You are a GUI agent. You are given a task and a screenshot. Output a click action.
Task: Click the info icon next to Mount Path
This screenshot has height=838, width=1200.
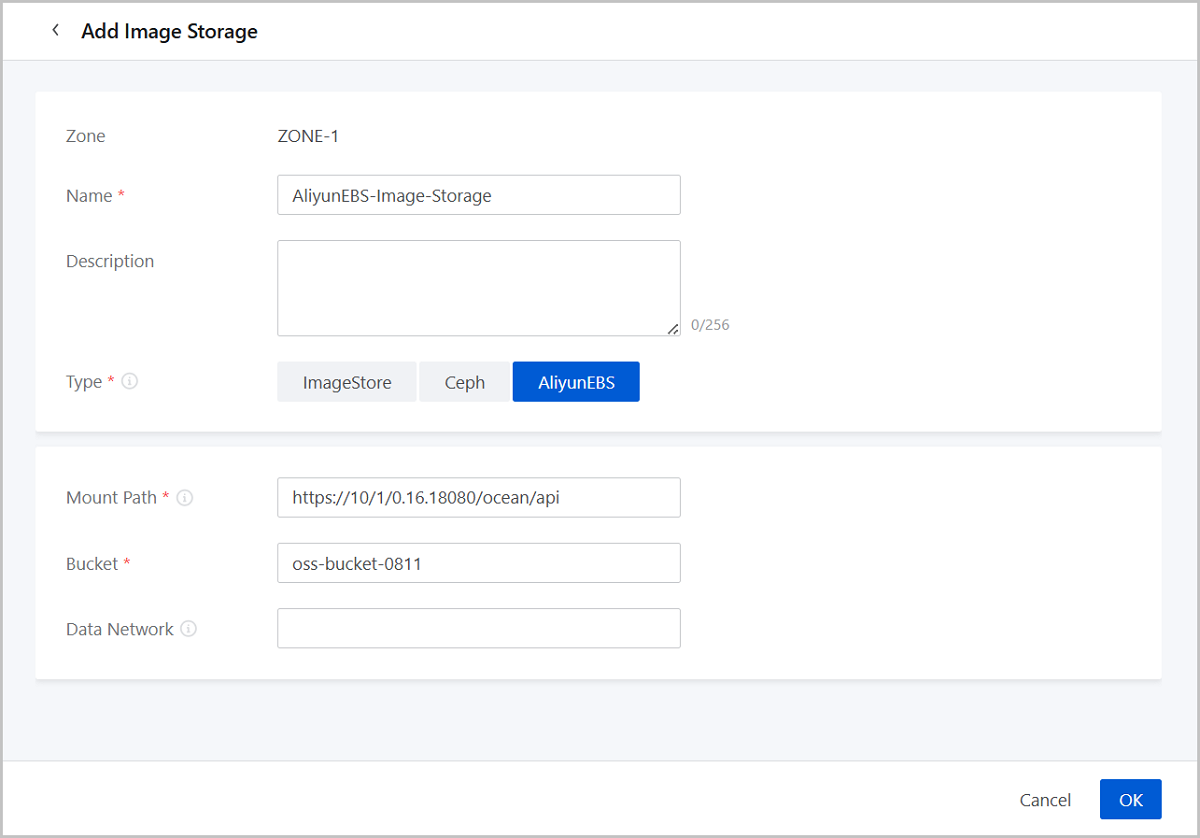(184, 497)
